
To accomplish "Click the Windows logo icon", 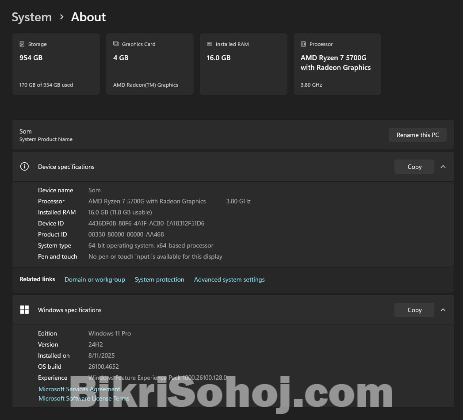I will (x=24, y=310).
